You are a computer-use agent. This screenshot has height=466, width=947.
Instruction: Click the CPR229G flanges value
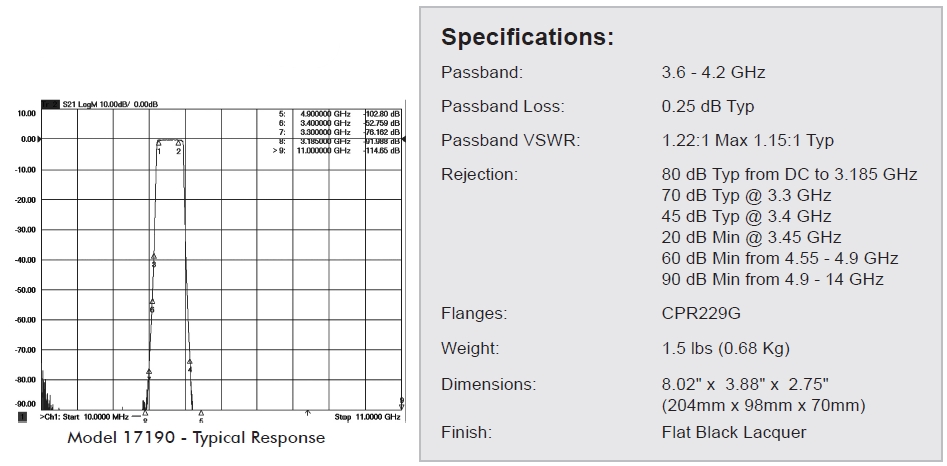[x=701, y=314]
